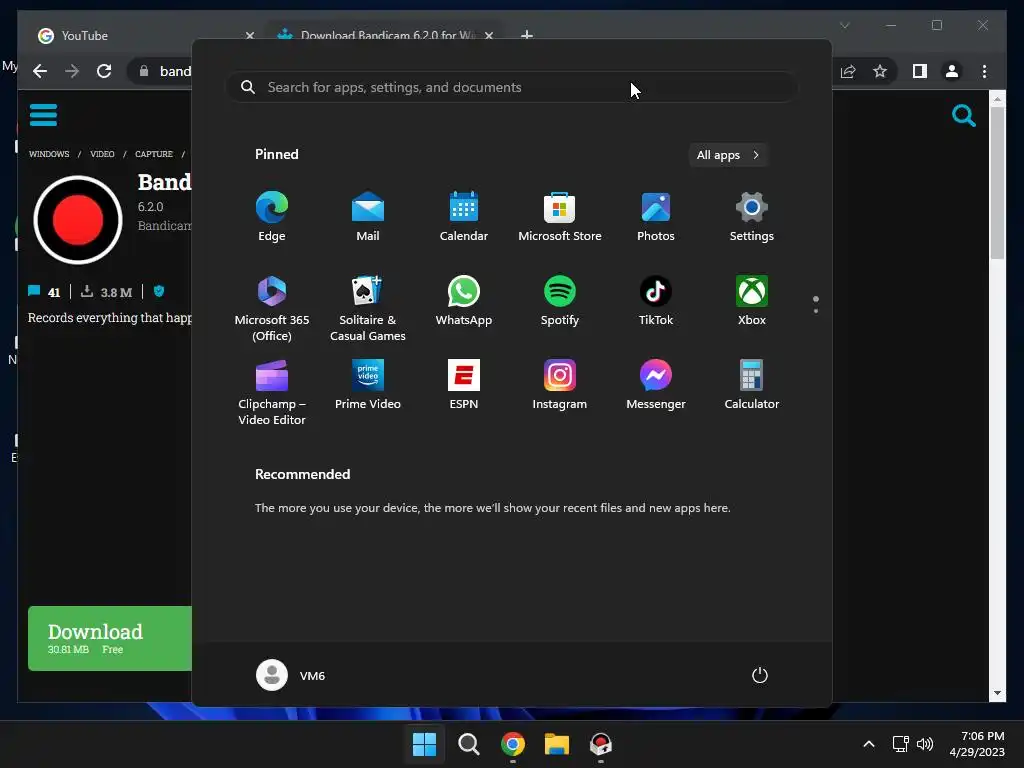Click the Bandicam red record logo
The width and height of the screenshot is (1024, 768).
(78, 220)
